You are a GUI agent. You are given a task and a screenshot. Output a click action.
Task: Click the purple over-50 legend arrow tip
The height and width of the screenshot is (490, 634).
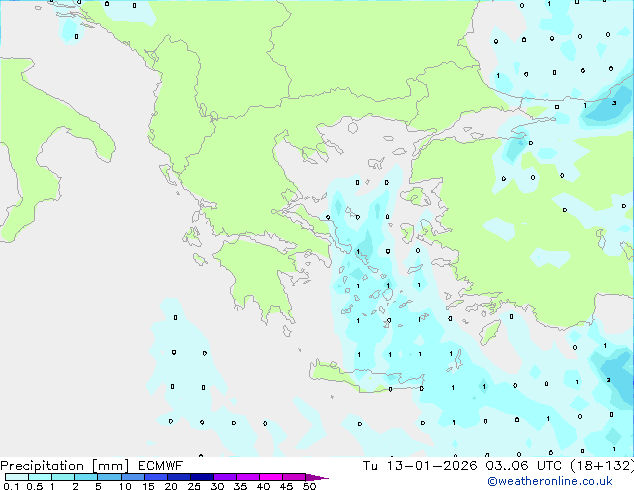(x=317, y=477)
